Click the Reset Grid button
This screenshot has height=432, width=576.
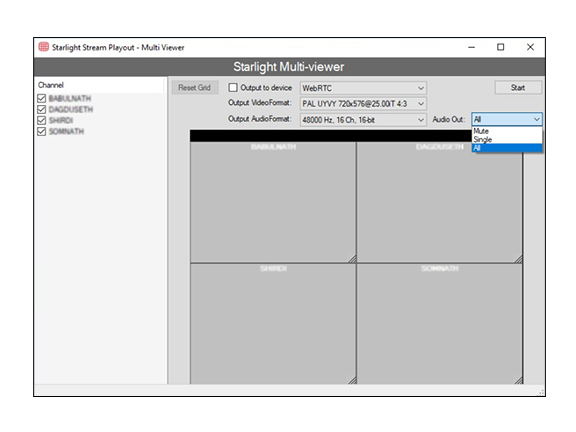point(194,87)
